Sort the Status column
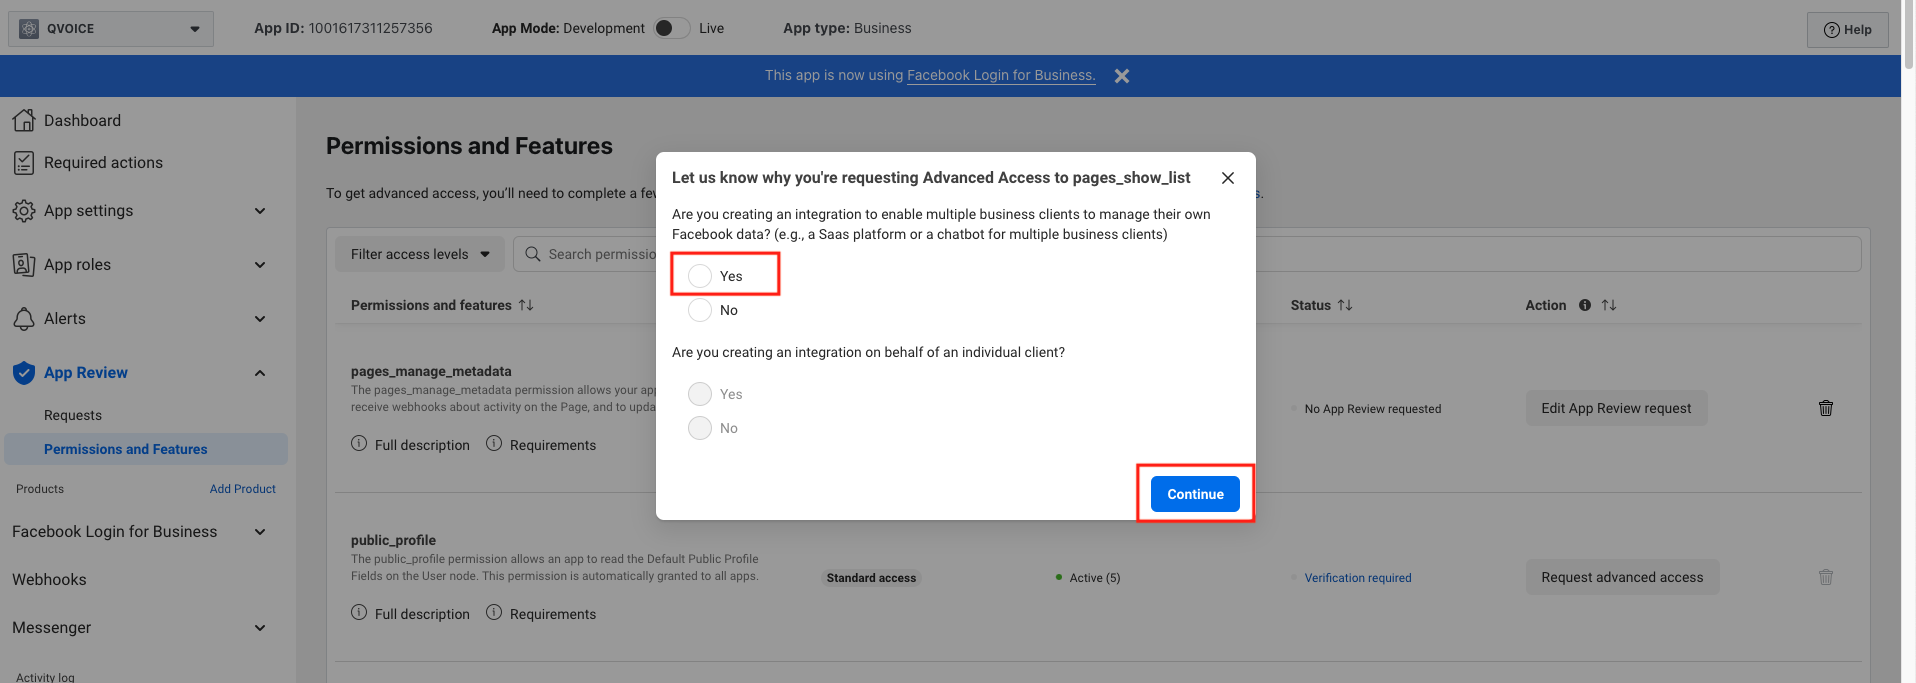Viewport: 1916px width, 683px height. click(x=1345, y=305)
